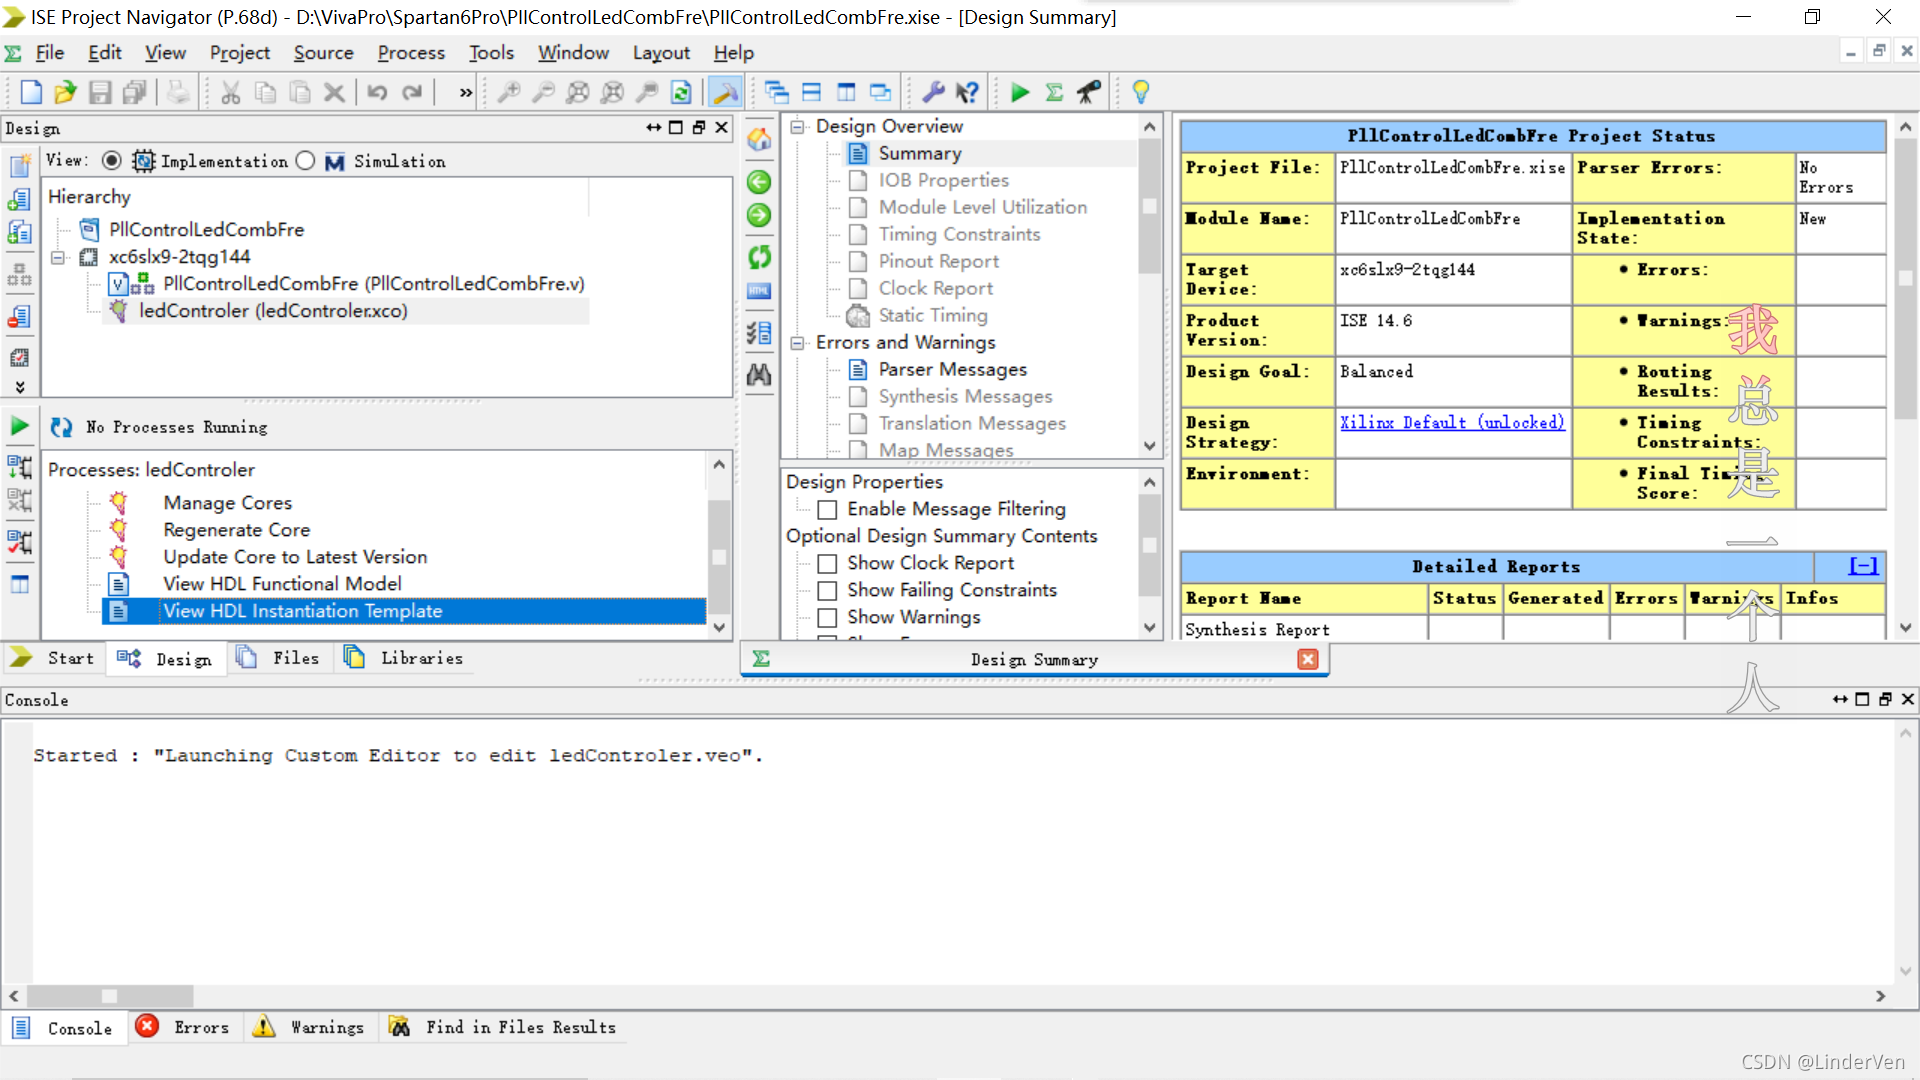Click the New file icon in the toolbar
The image size is (1920, 1080).
[x=31, y=93]
